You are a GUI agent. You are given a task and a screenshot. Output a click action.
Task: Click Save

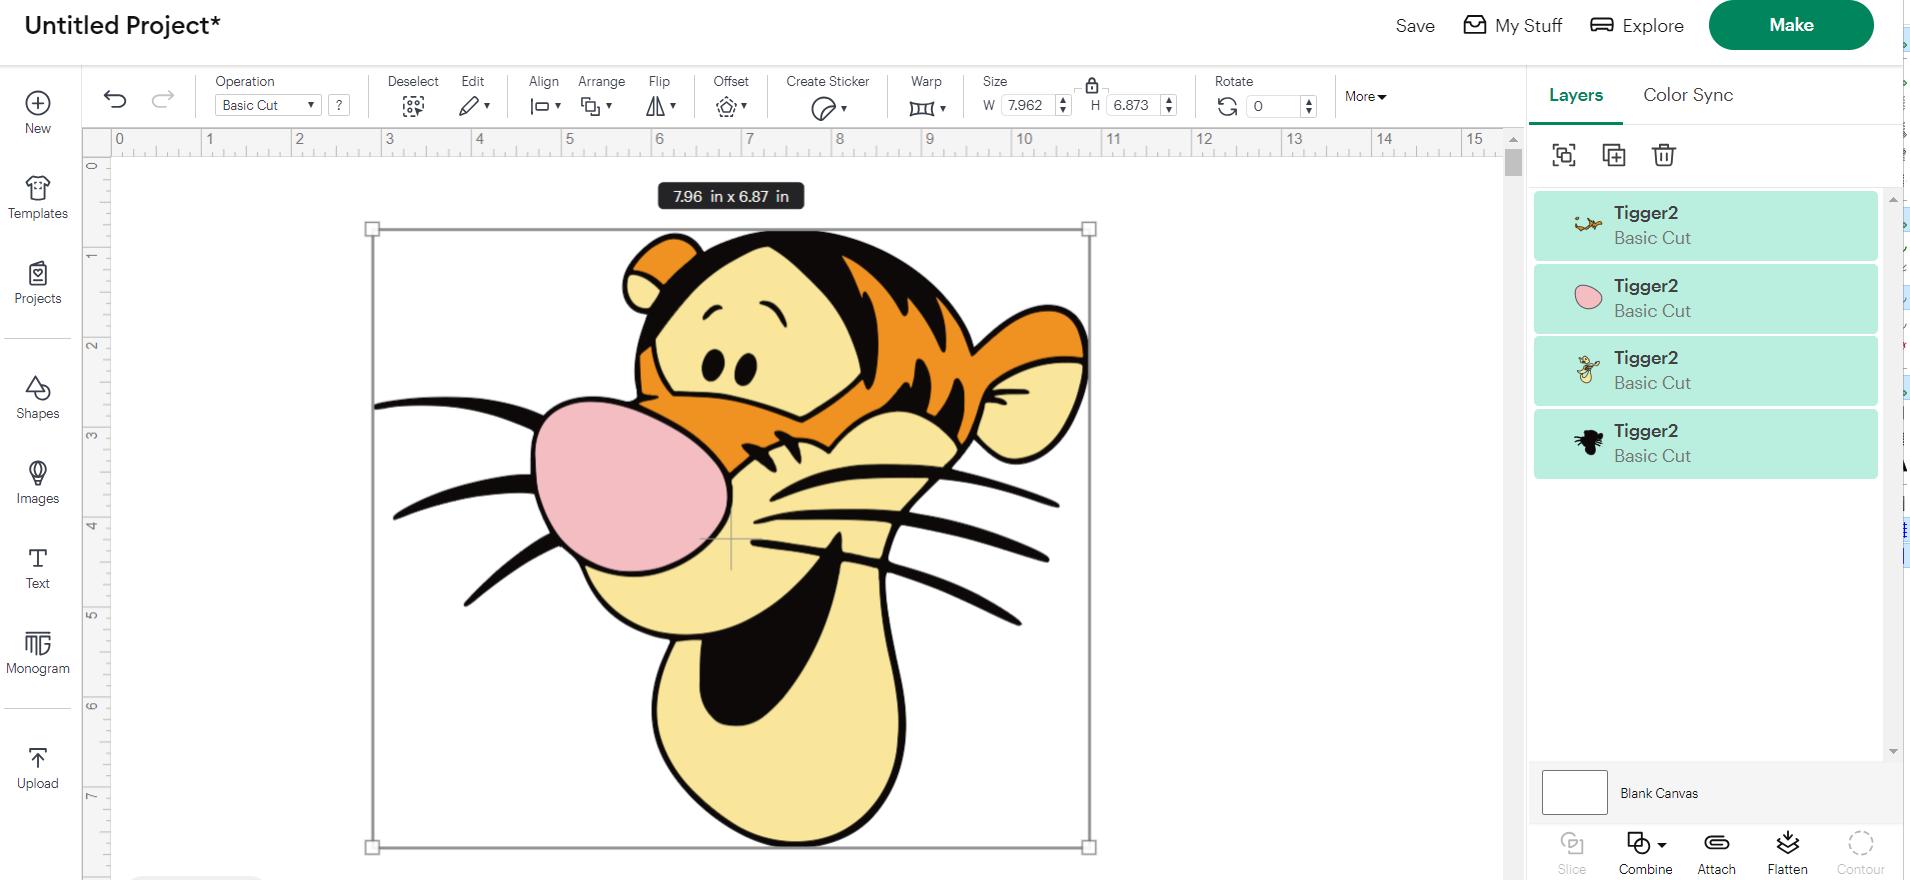pos(1415,26)
